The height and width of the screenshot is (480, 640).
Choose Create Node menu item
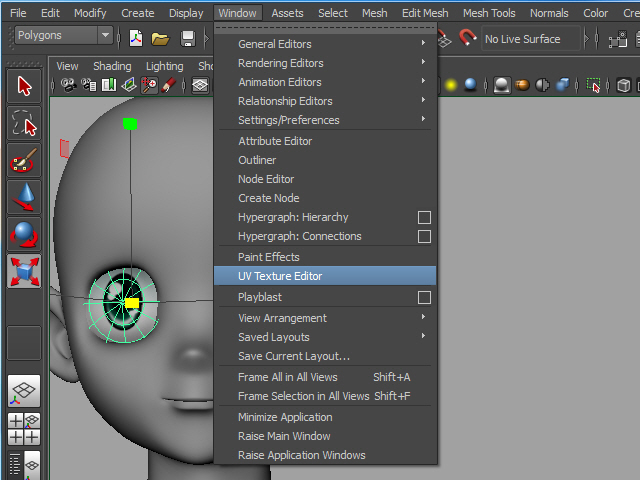325,198
